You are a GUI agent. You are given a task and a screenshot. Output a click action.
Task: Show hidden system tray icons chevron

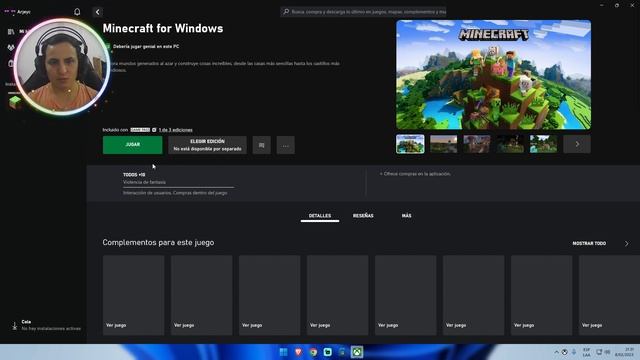556,352
